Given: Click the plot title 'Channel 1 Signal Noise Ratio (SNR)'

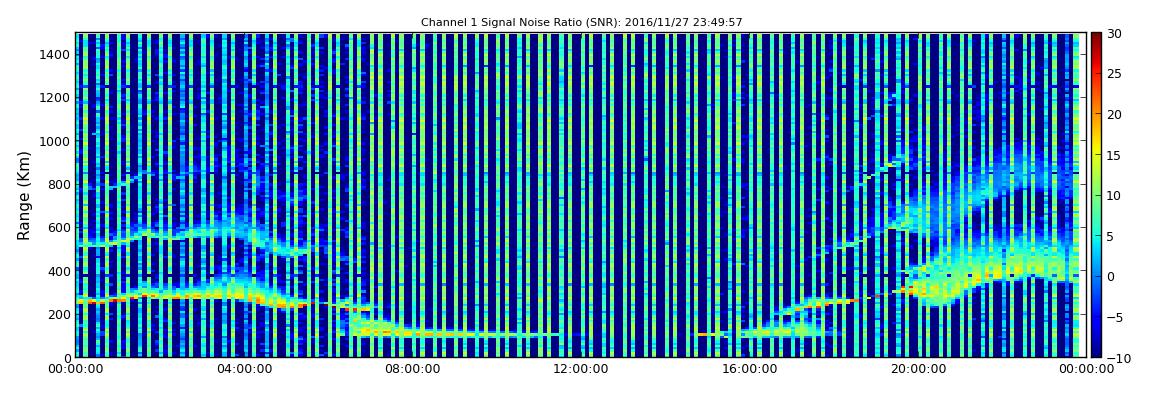Looking at the screenshot, I should point(582,23).
